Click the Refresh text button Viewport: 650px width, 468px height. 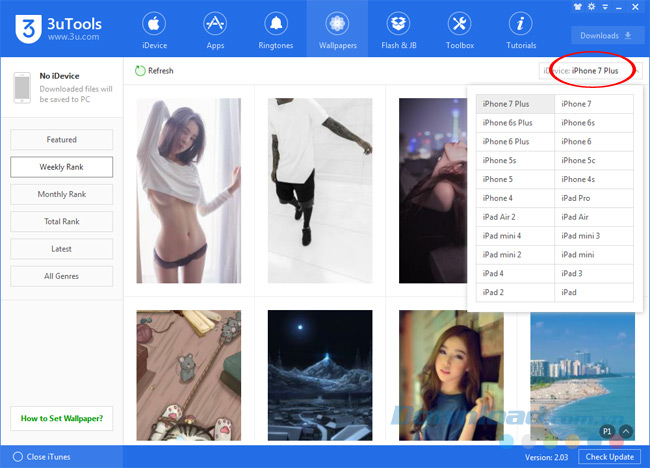[x=161, y=71]
